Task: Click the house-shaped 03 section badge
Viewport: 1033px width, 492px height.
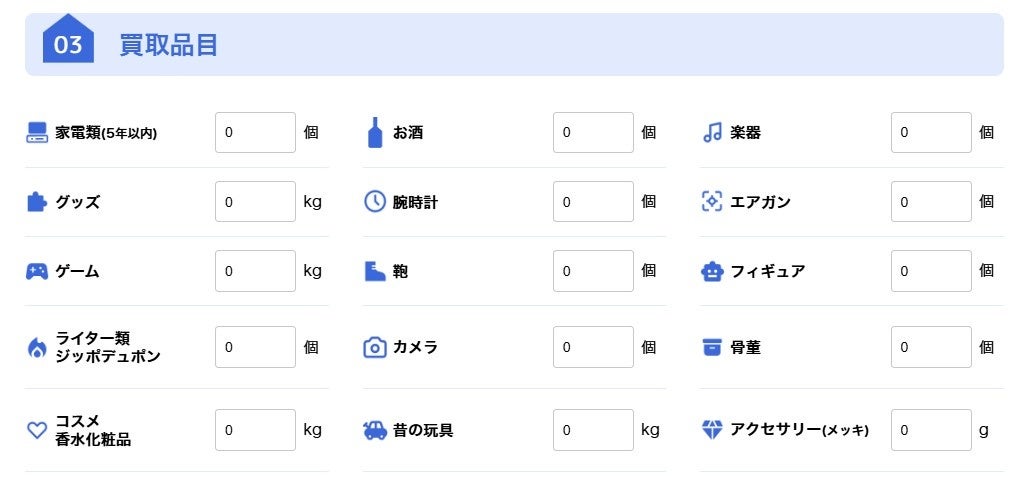Action: pos(68,41)
